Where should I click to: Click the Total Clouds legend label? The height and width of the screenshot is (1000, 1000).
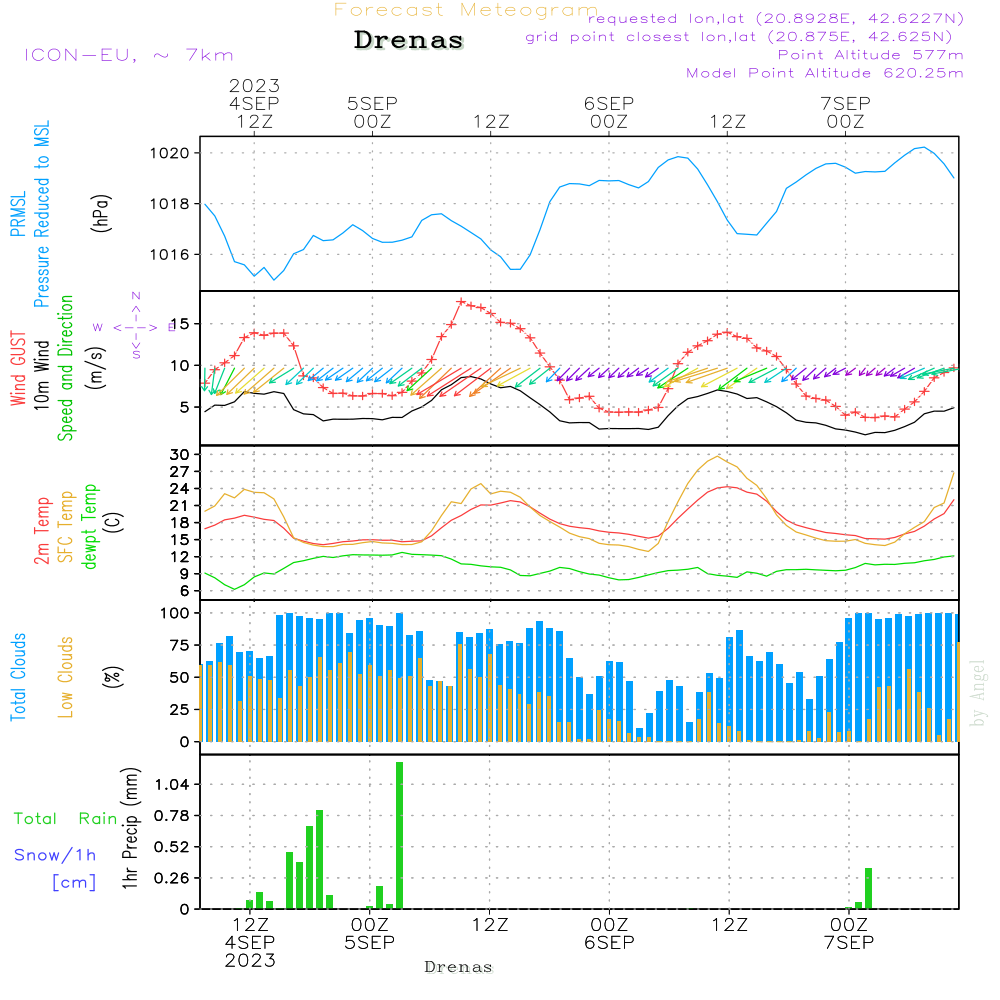(x=18, y=677)
